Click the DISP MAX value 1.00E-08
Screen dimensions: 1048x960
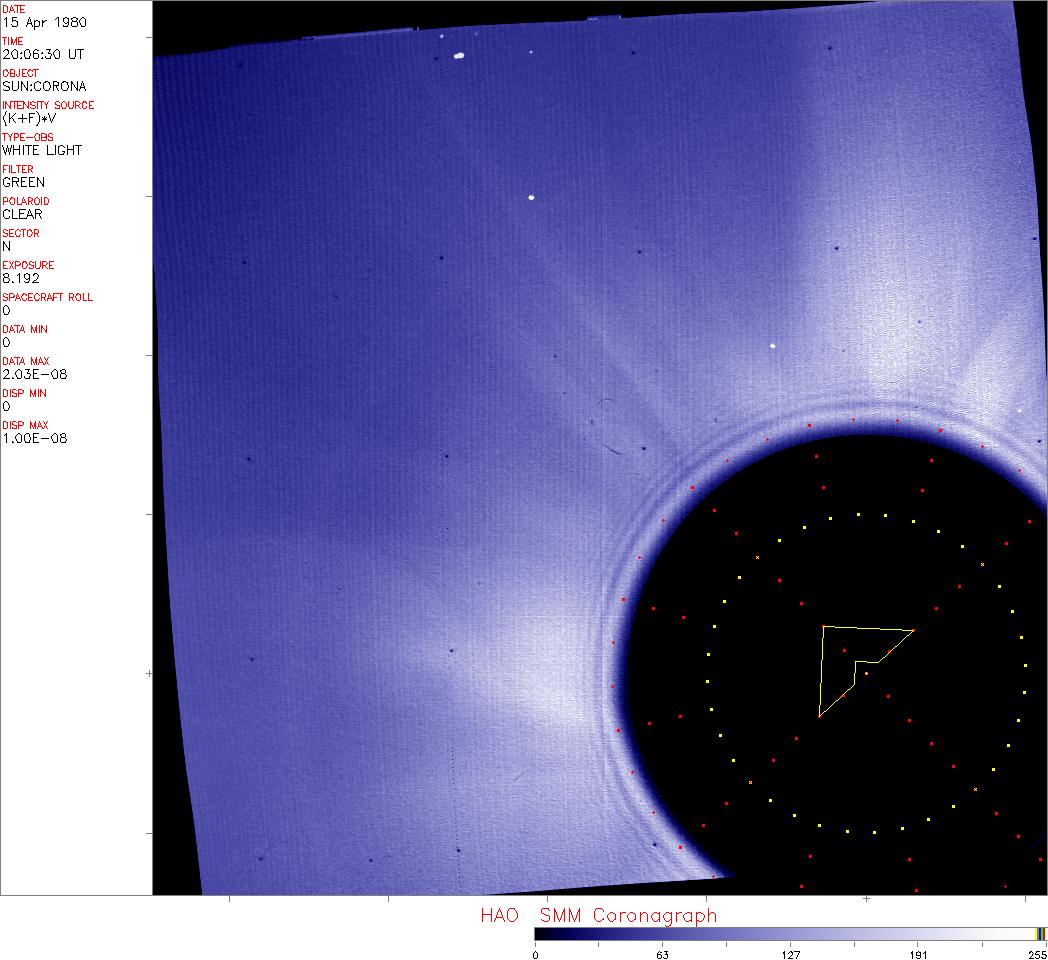click(34, 438)
